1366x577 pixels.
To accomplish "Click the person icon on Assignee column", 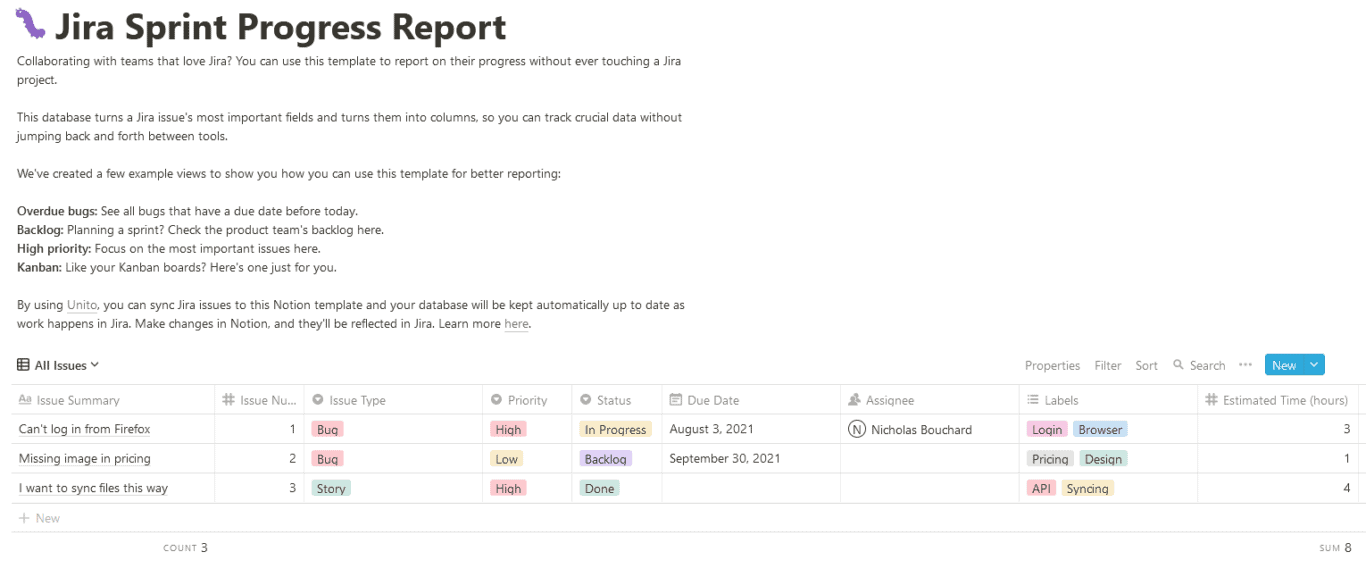I will pos(854,400).
